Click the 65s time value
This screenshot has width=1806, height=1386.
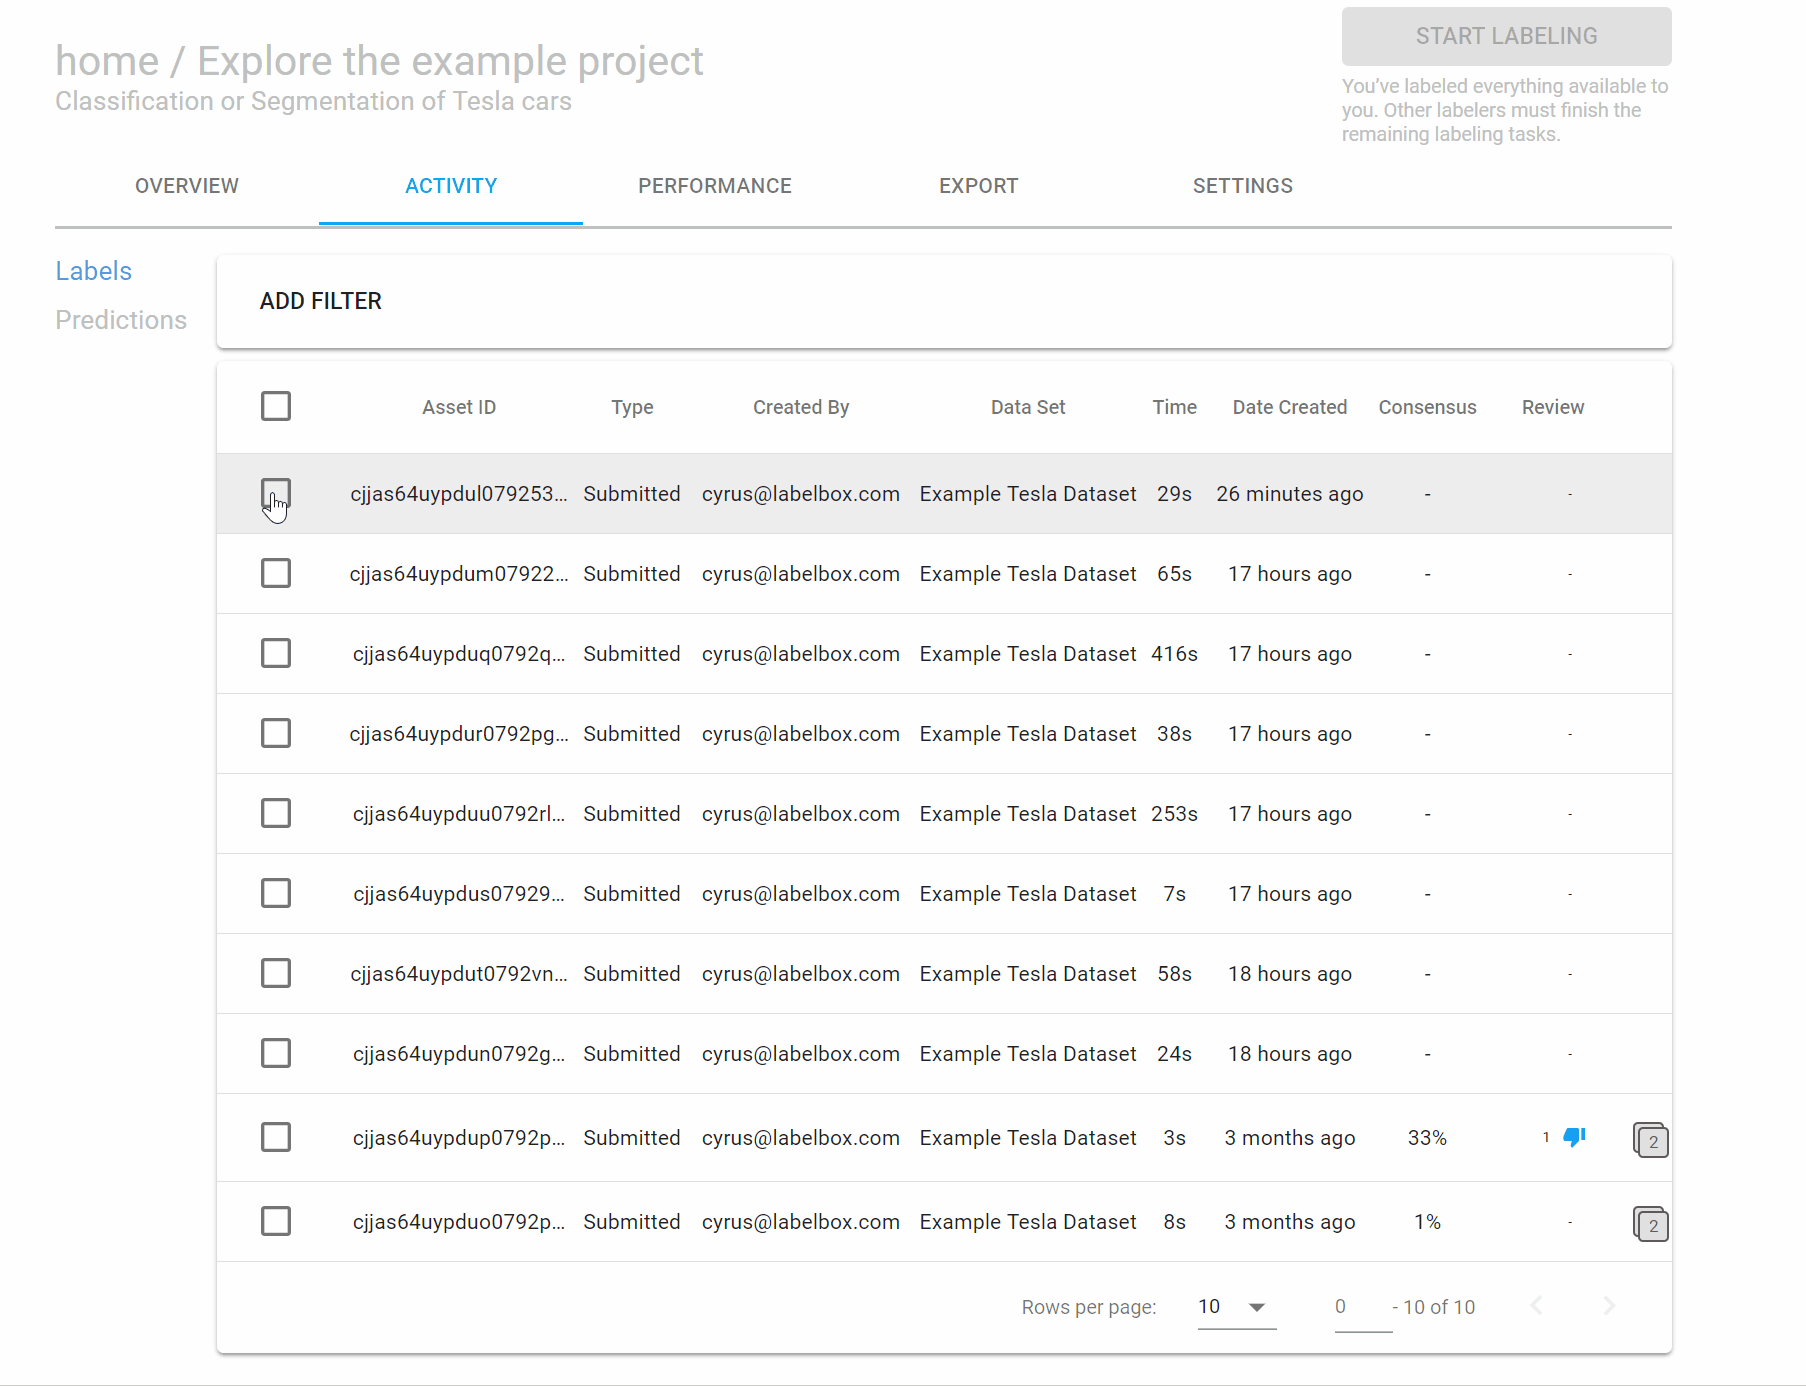coord(1174,574)
